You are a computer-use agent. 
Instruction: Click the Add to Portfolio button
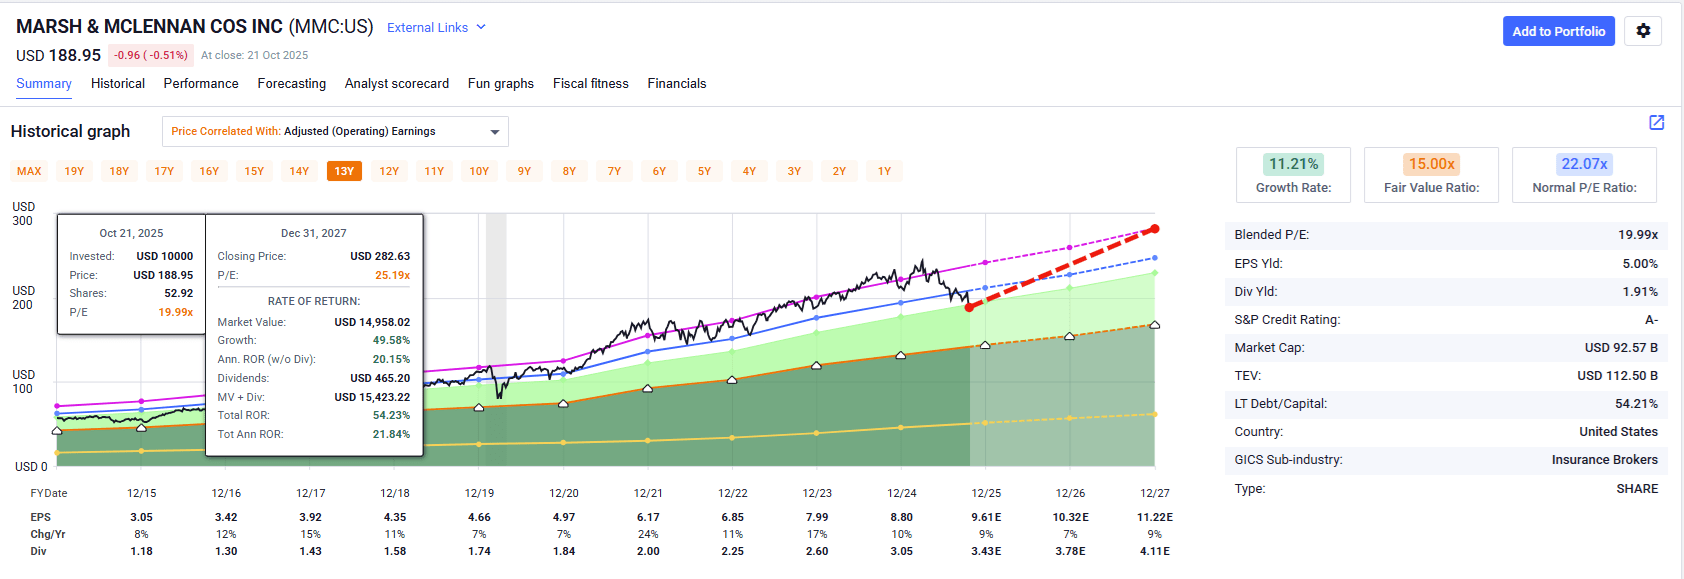1558,31
